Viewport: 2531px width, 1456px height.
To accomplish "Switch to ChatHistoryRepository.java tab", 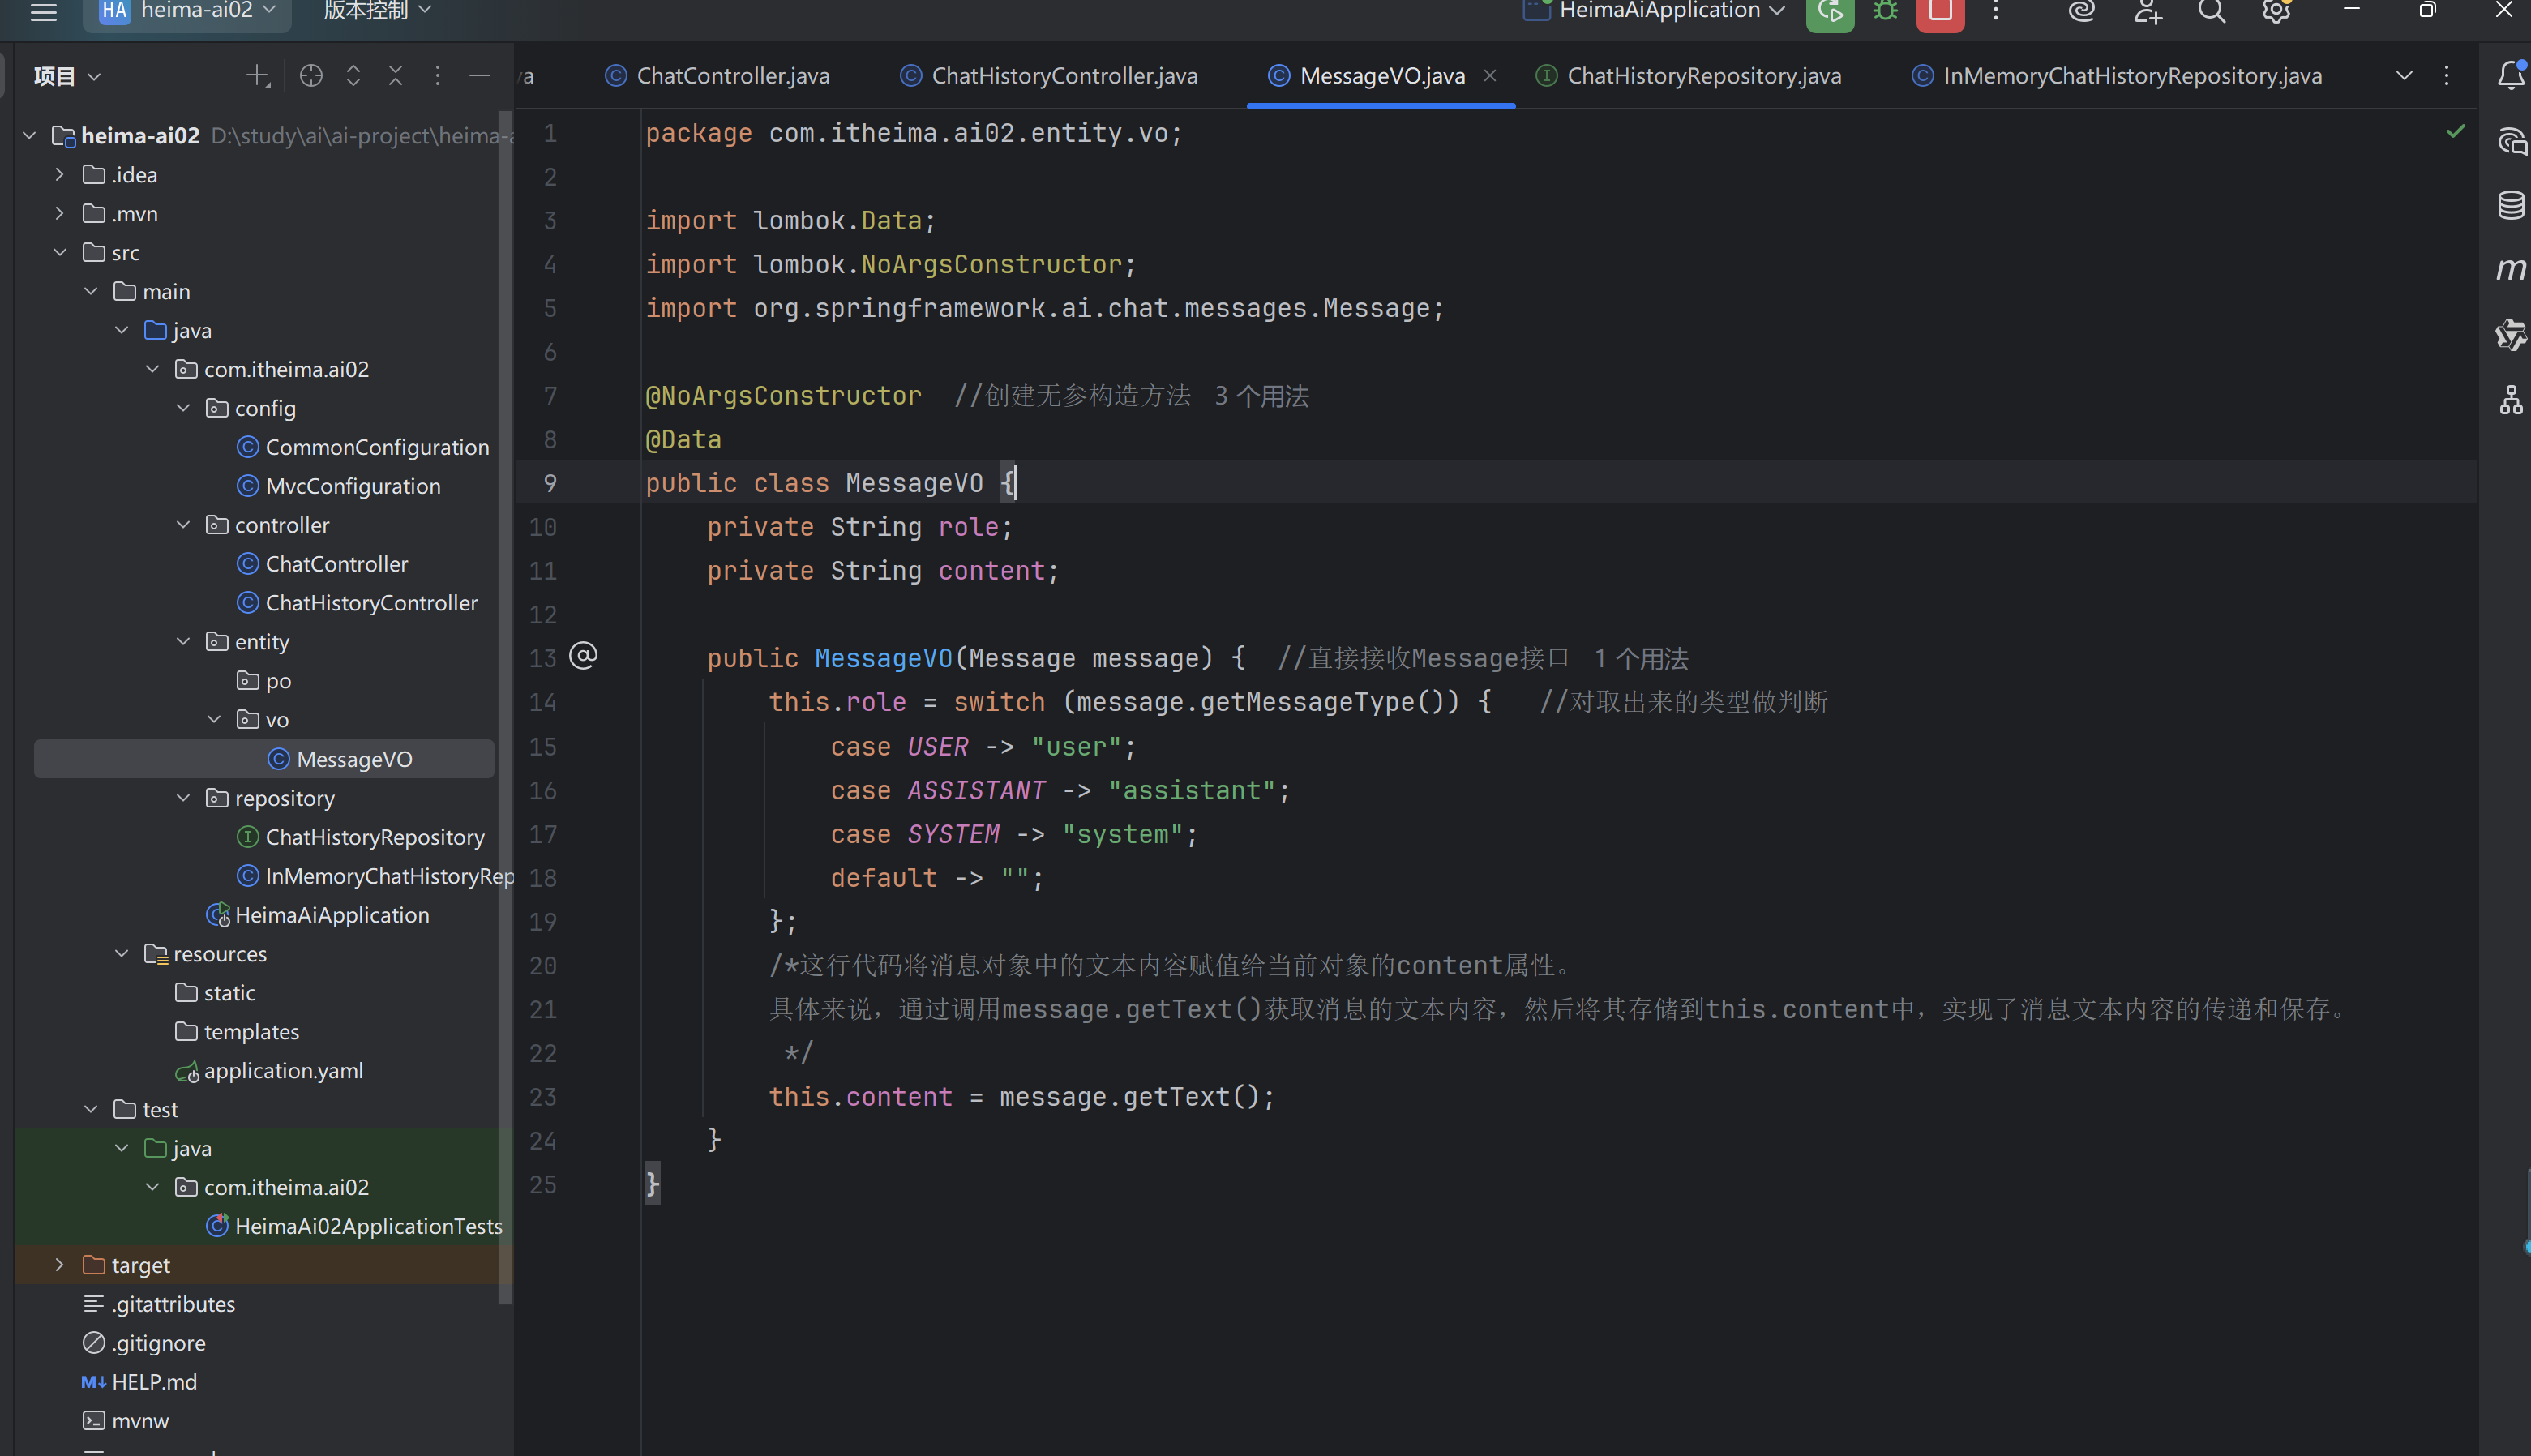I will click(x=1703, y=76).
